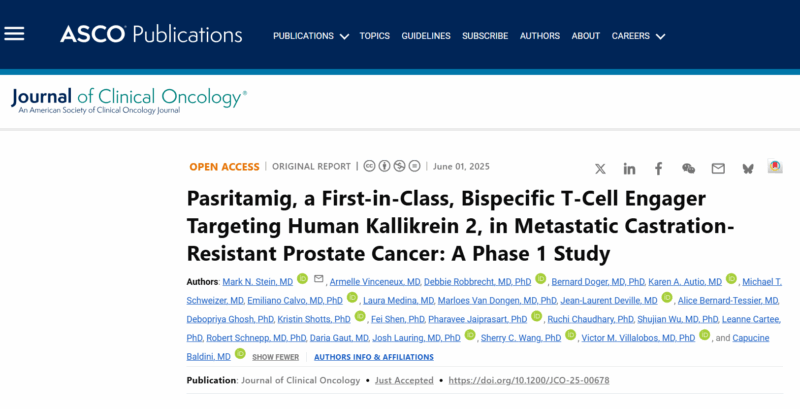Share article on X (Twitter)
800x409 pixels.
point(600,169)
